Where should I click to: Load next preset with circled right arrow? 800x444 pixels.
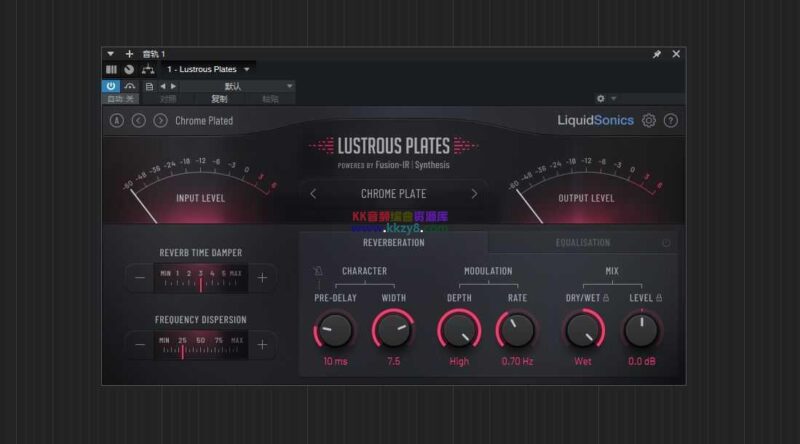click(x=160, y=121)
